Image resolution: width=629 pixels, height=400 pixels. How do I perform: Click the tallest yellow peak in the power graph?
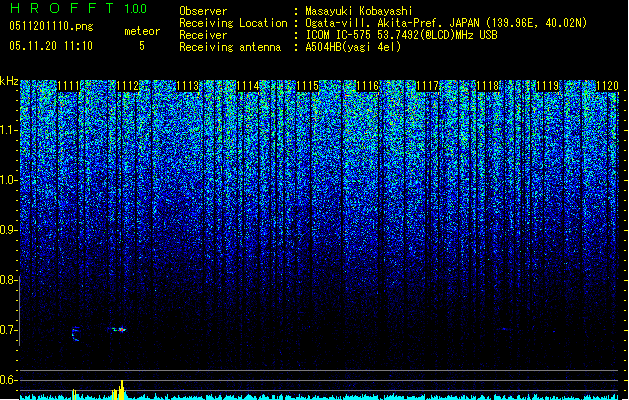tap(122, 390)
